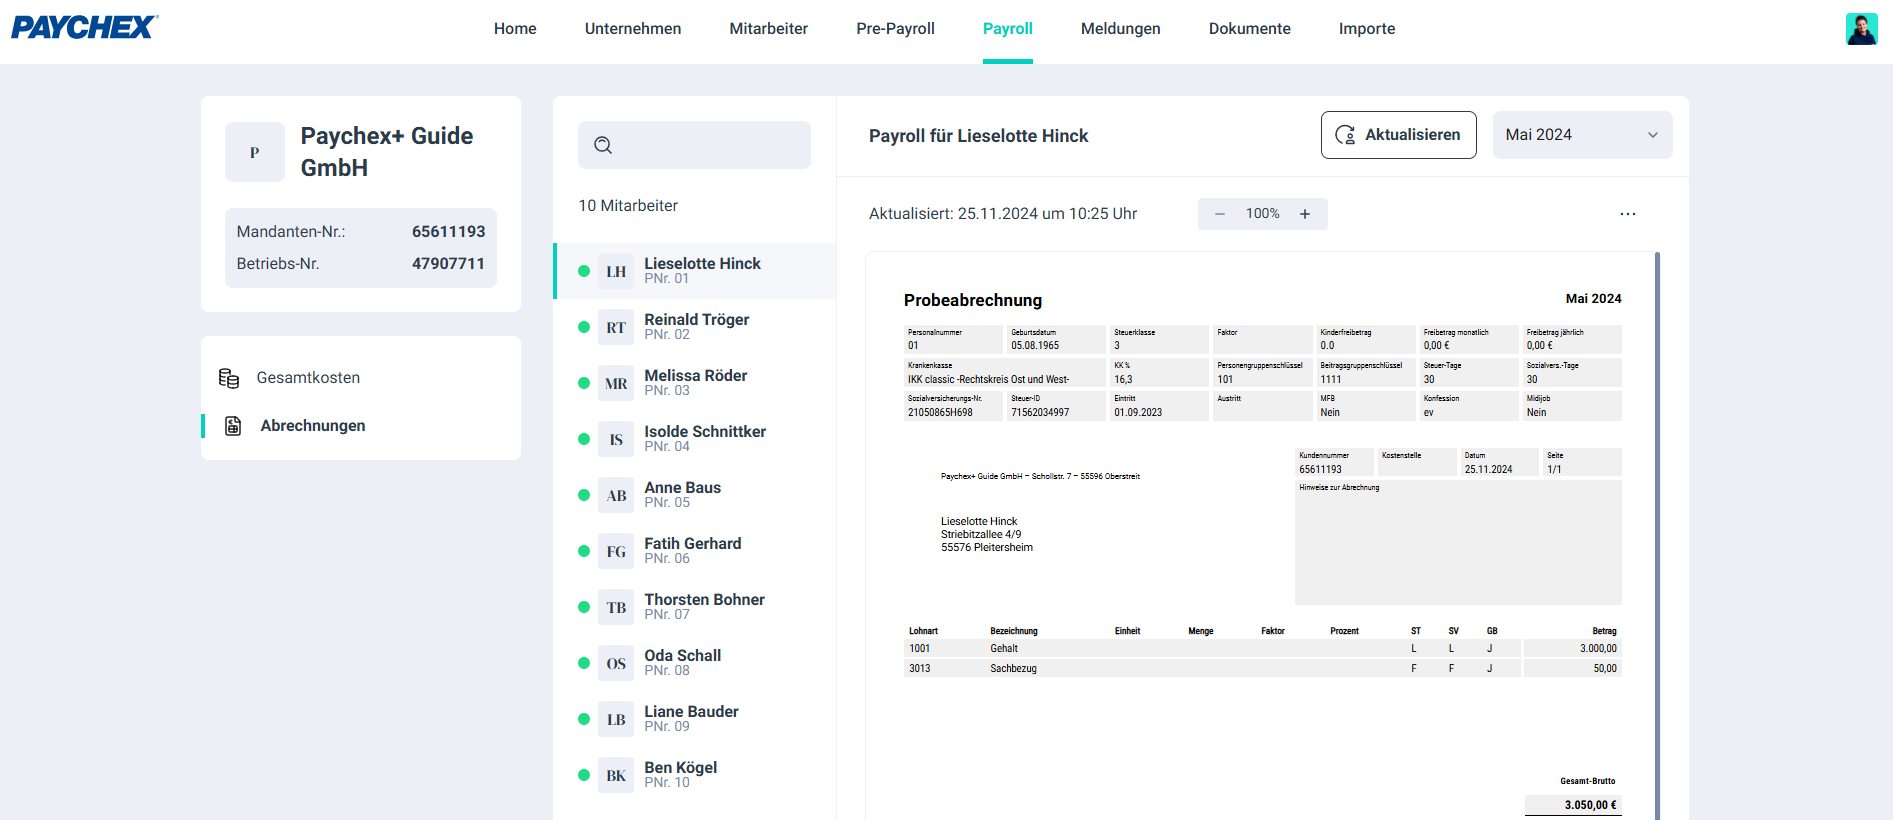Click the TB initials avatar
Image resolution: width=1893 pixels, height=820 pixels.
[616, 607]
